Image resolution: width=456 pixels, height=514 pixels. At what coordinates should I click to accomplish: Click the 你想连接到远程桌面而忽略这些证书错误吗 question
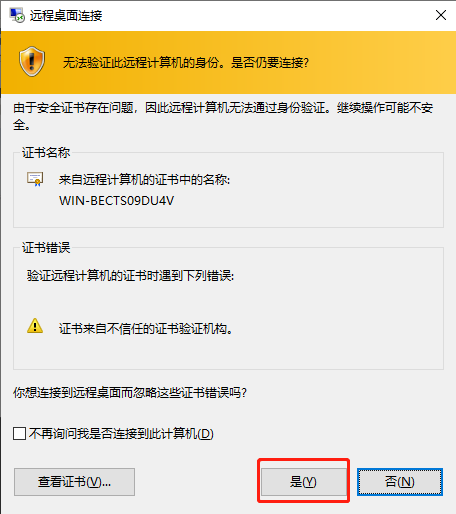click(x=130, y=393)
